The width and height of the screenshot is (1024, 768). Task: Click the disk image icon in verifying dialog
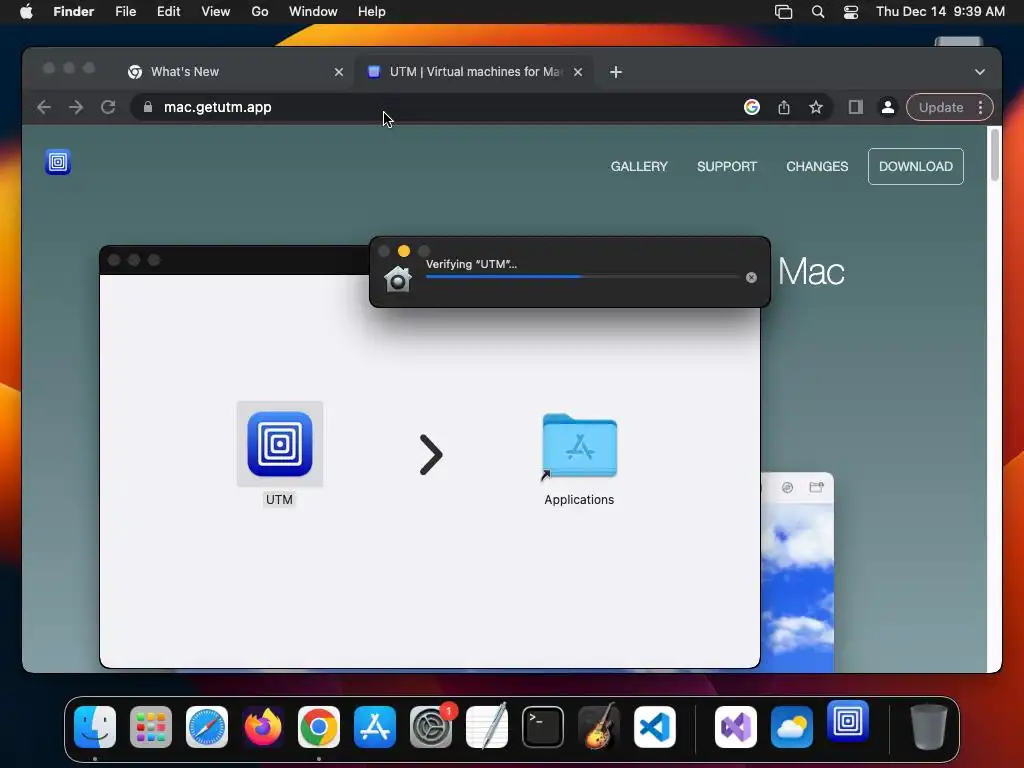tap(398, 279)
